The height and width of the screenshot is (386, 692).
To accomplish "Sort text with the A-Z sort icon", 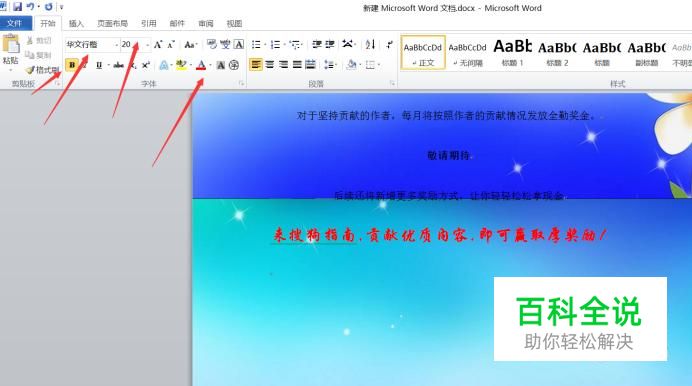I will point(370,44).
